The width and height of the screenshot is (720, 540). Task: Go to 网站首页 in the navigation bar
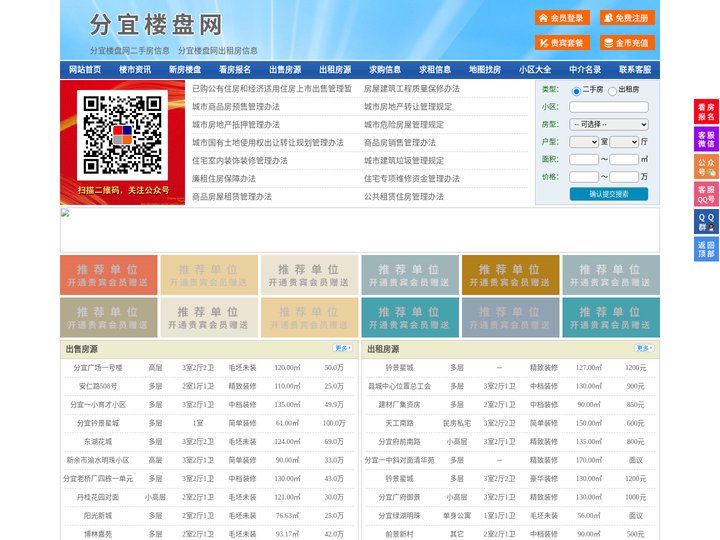click(85, 70)
